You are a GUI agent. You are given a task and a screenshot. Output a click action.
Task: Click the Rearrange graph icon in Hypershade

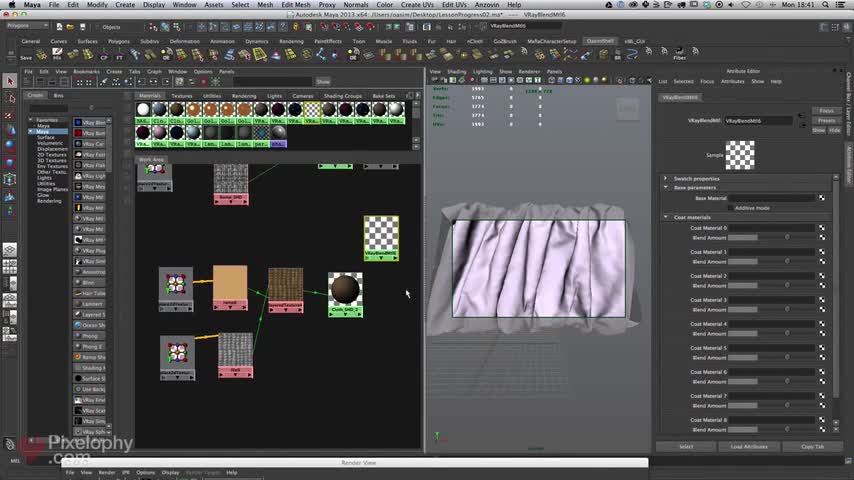(116, 82)
